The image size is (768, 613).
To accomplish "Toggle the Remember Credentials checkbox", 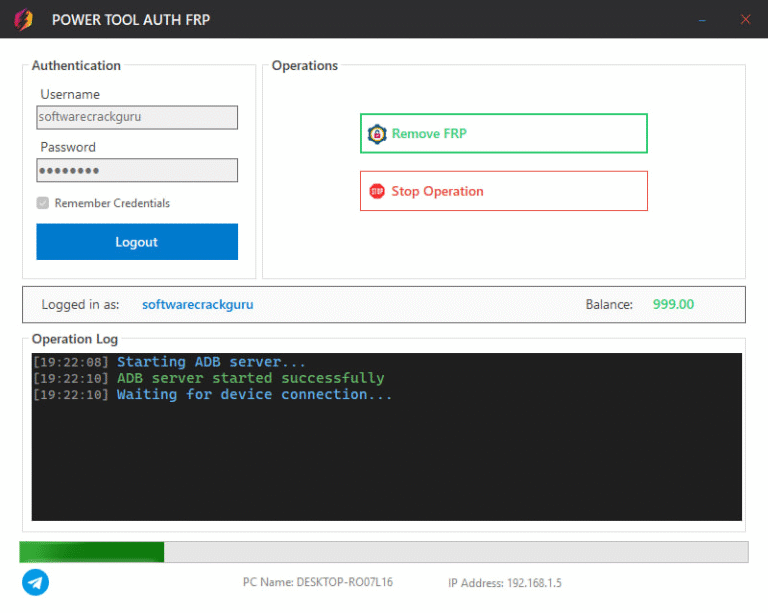I will click(x=43, y=203).
